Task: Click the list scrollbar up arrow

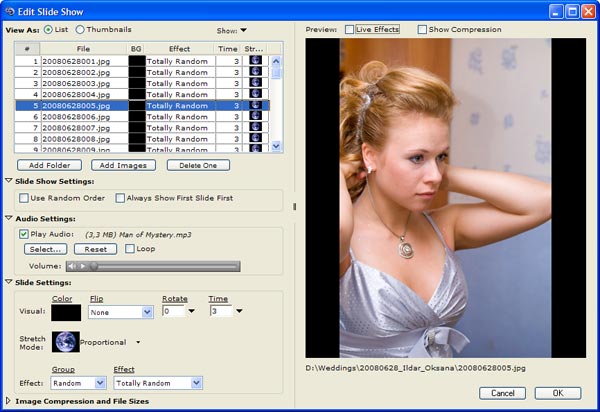Action: (276, 61)
